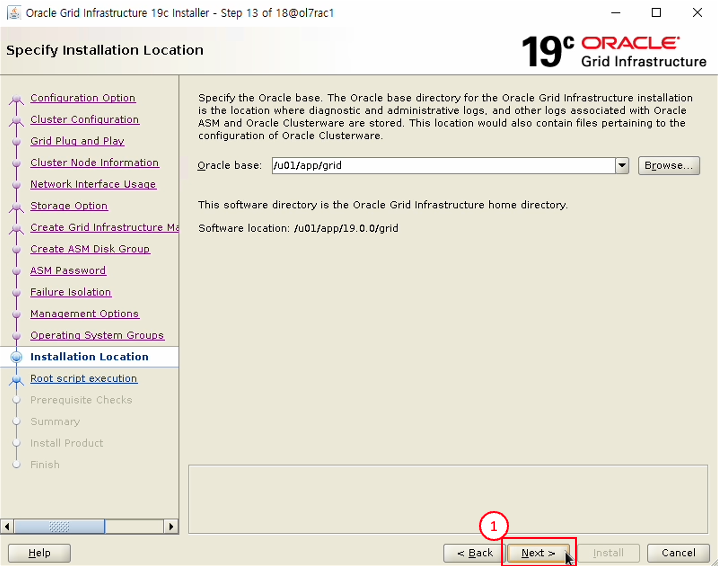Navigate to Network Interface Usage step

point(93,184)
